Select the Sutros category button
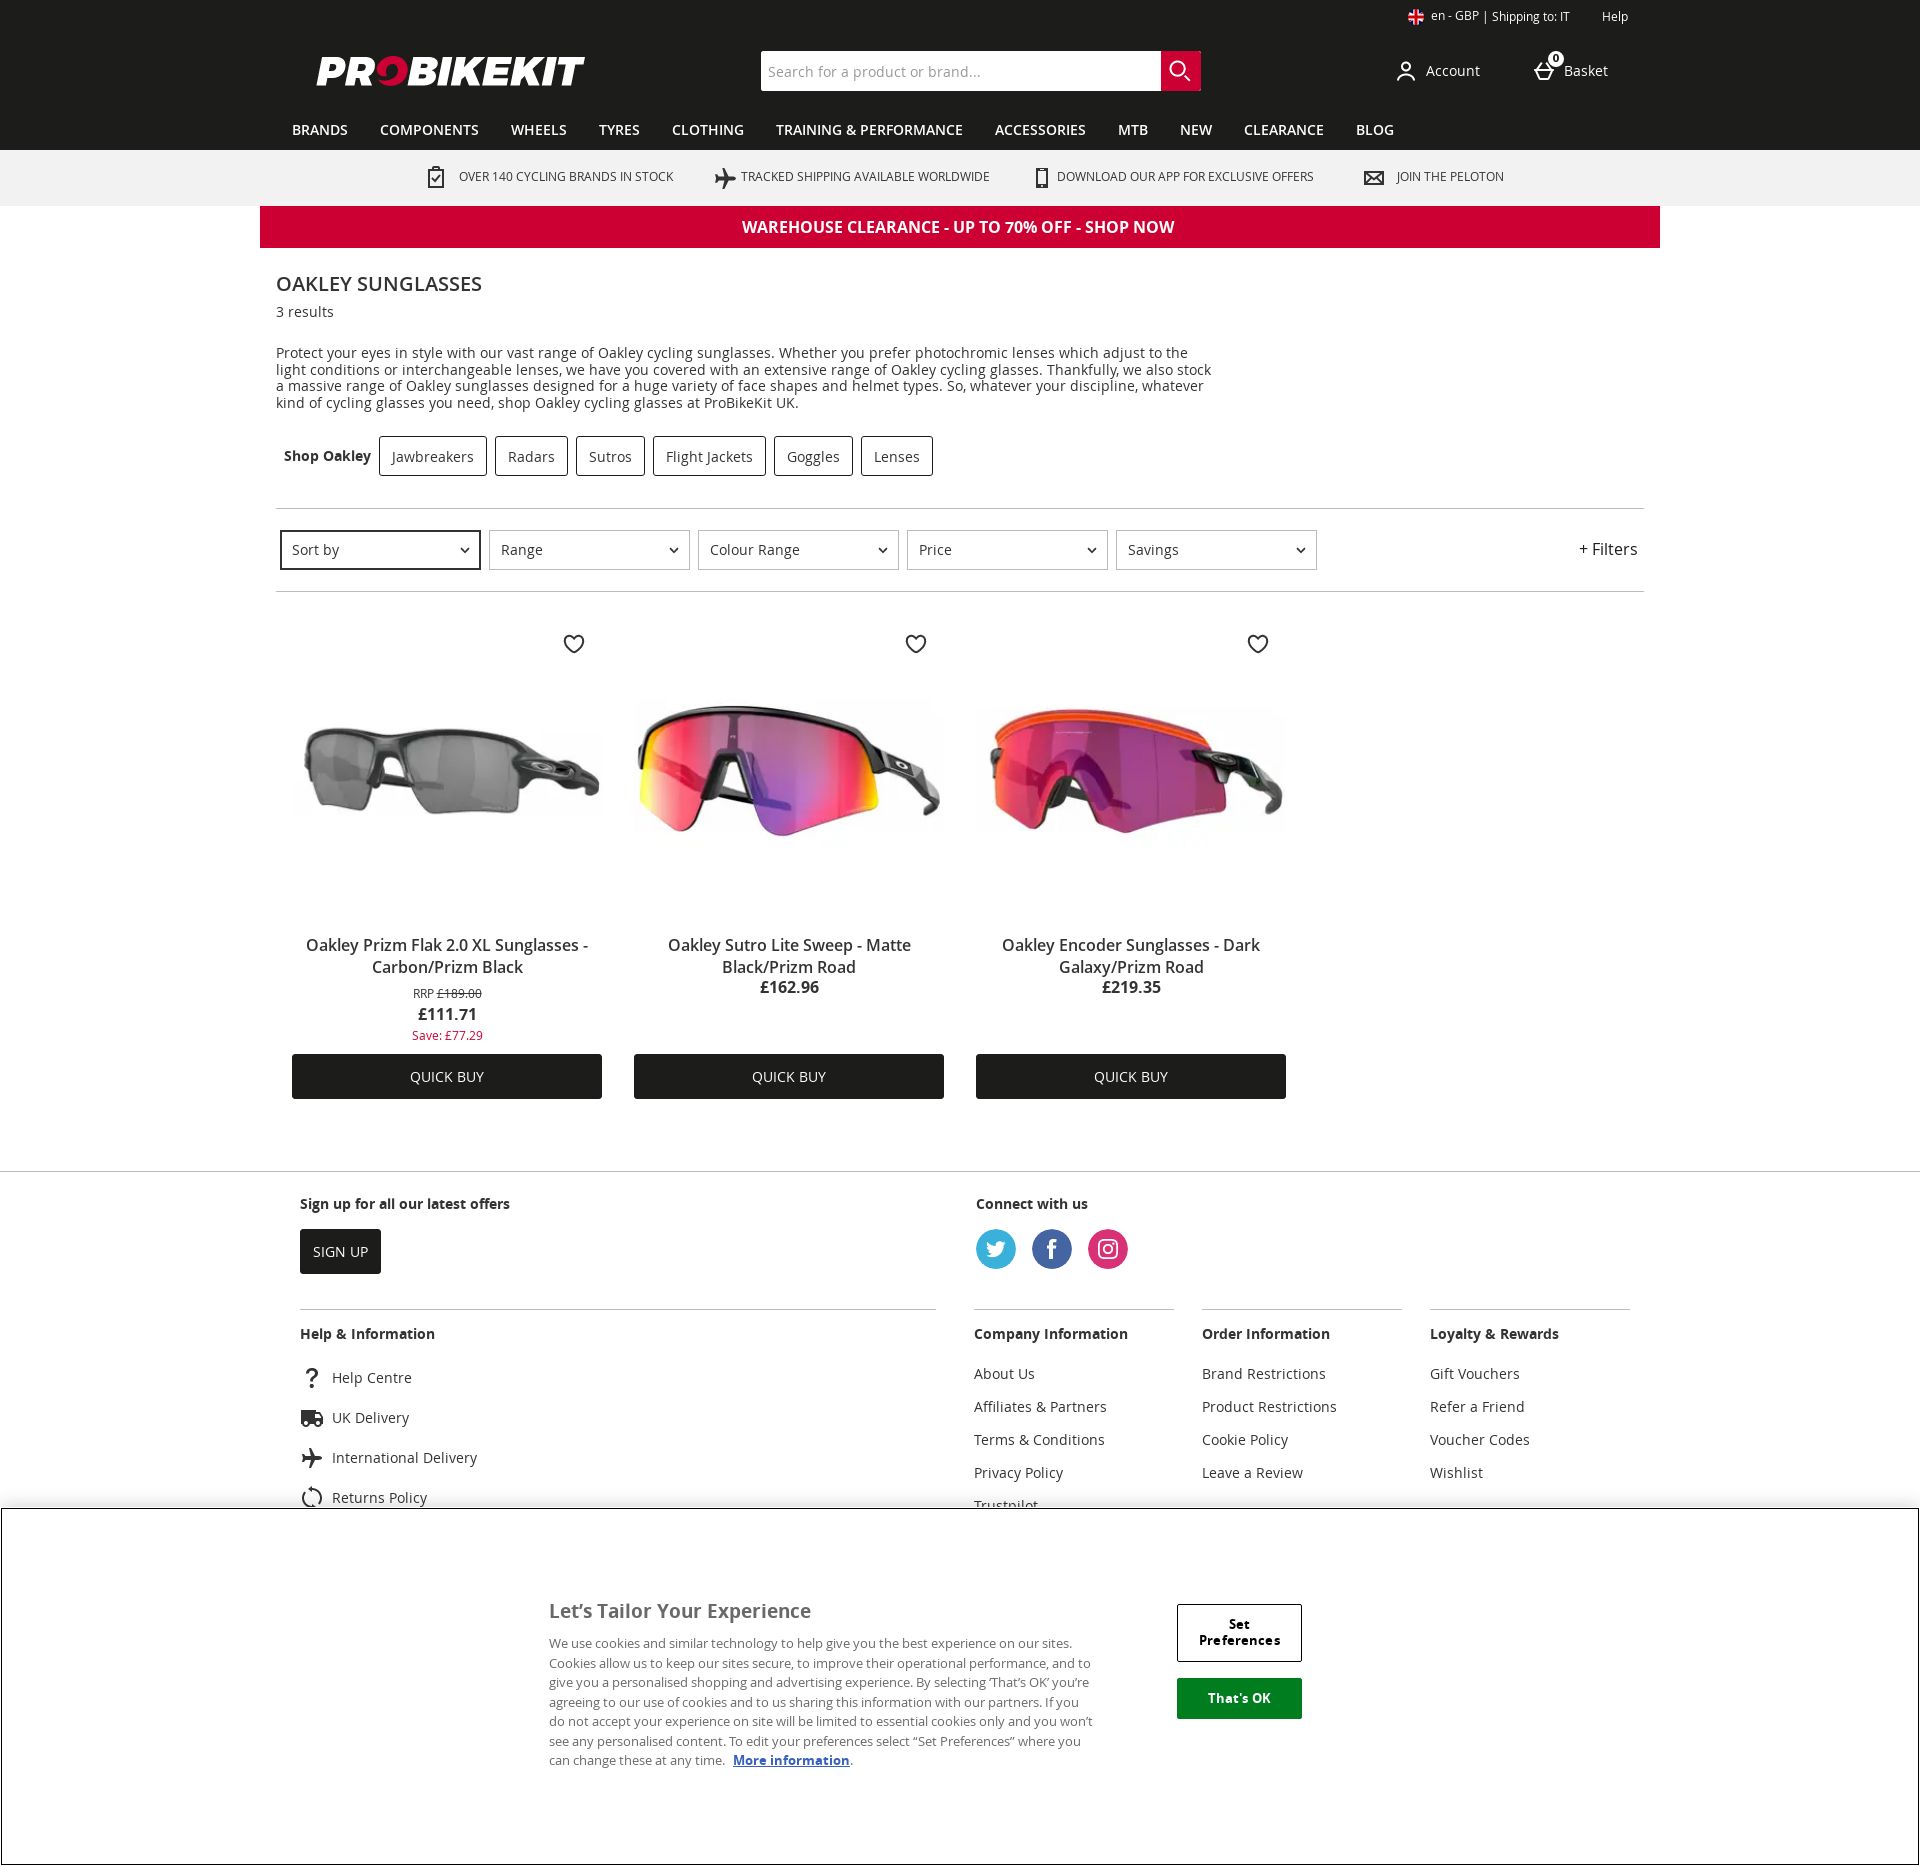 [610, 456]
